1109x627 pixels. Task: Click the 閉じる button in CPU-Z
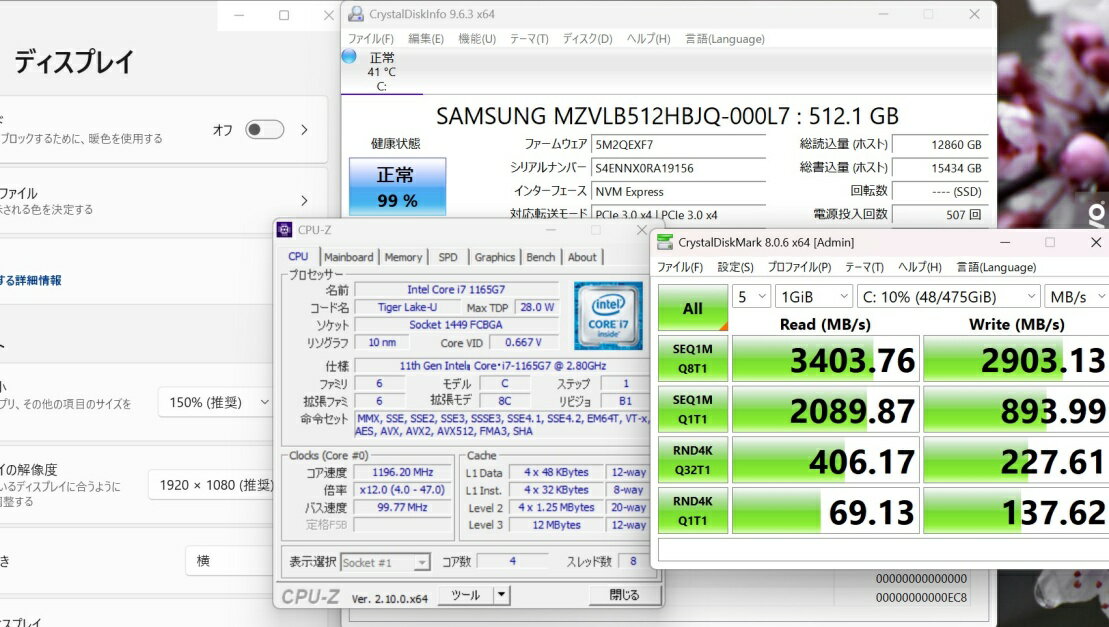click(625, 595)
